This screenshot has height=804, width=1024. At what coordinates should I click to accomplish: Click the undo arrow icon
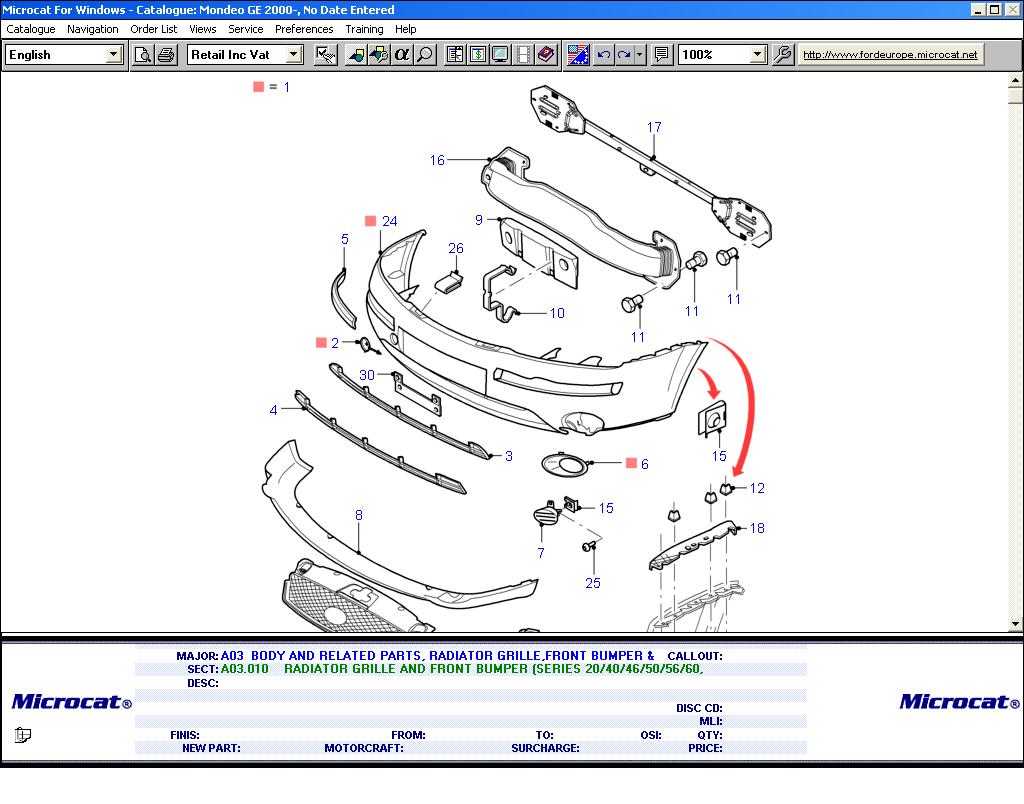[603, 55]
